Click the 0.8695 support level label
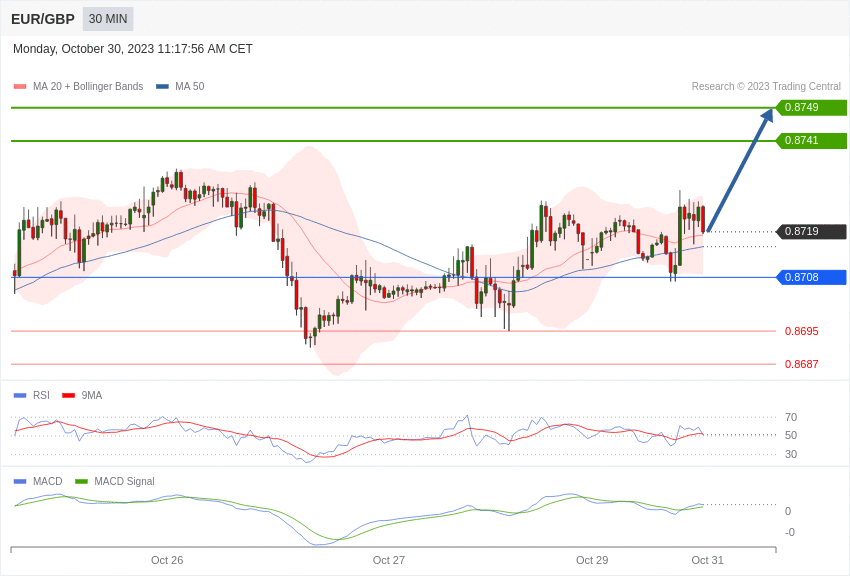The image size is (850, 576). [802, 331]
